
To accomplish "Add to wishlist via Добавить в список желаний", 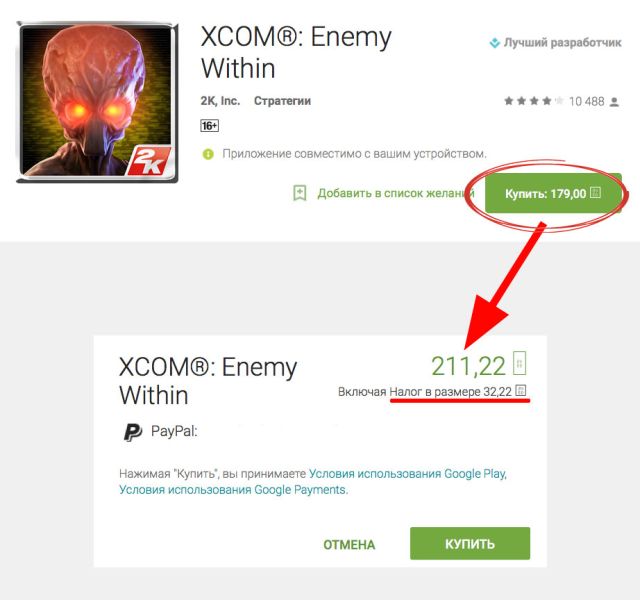I will click(396, 193).
